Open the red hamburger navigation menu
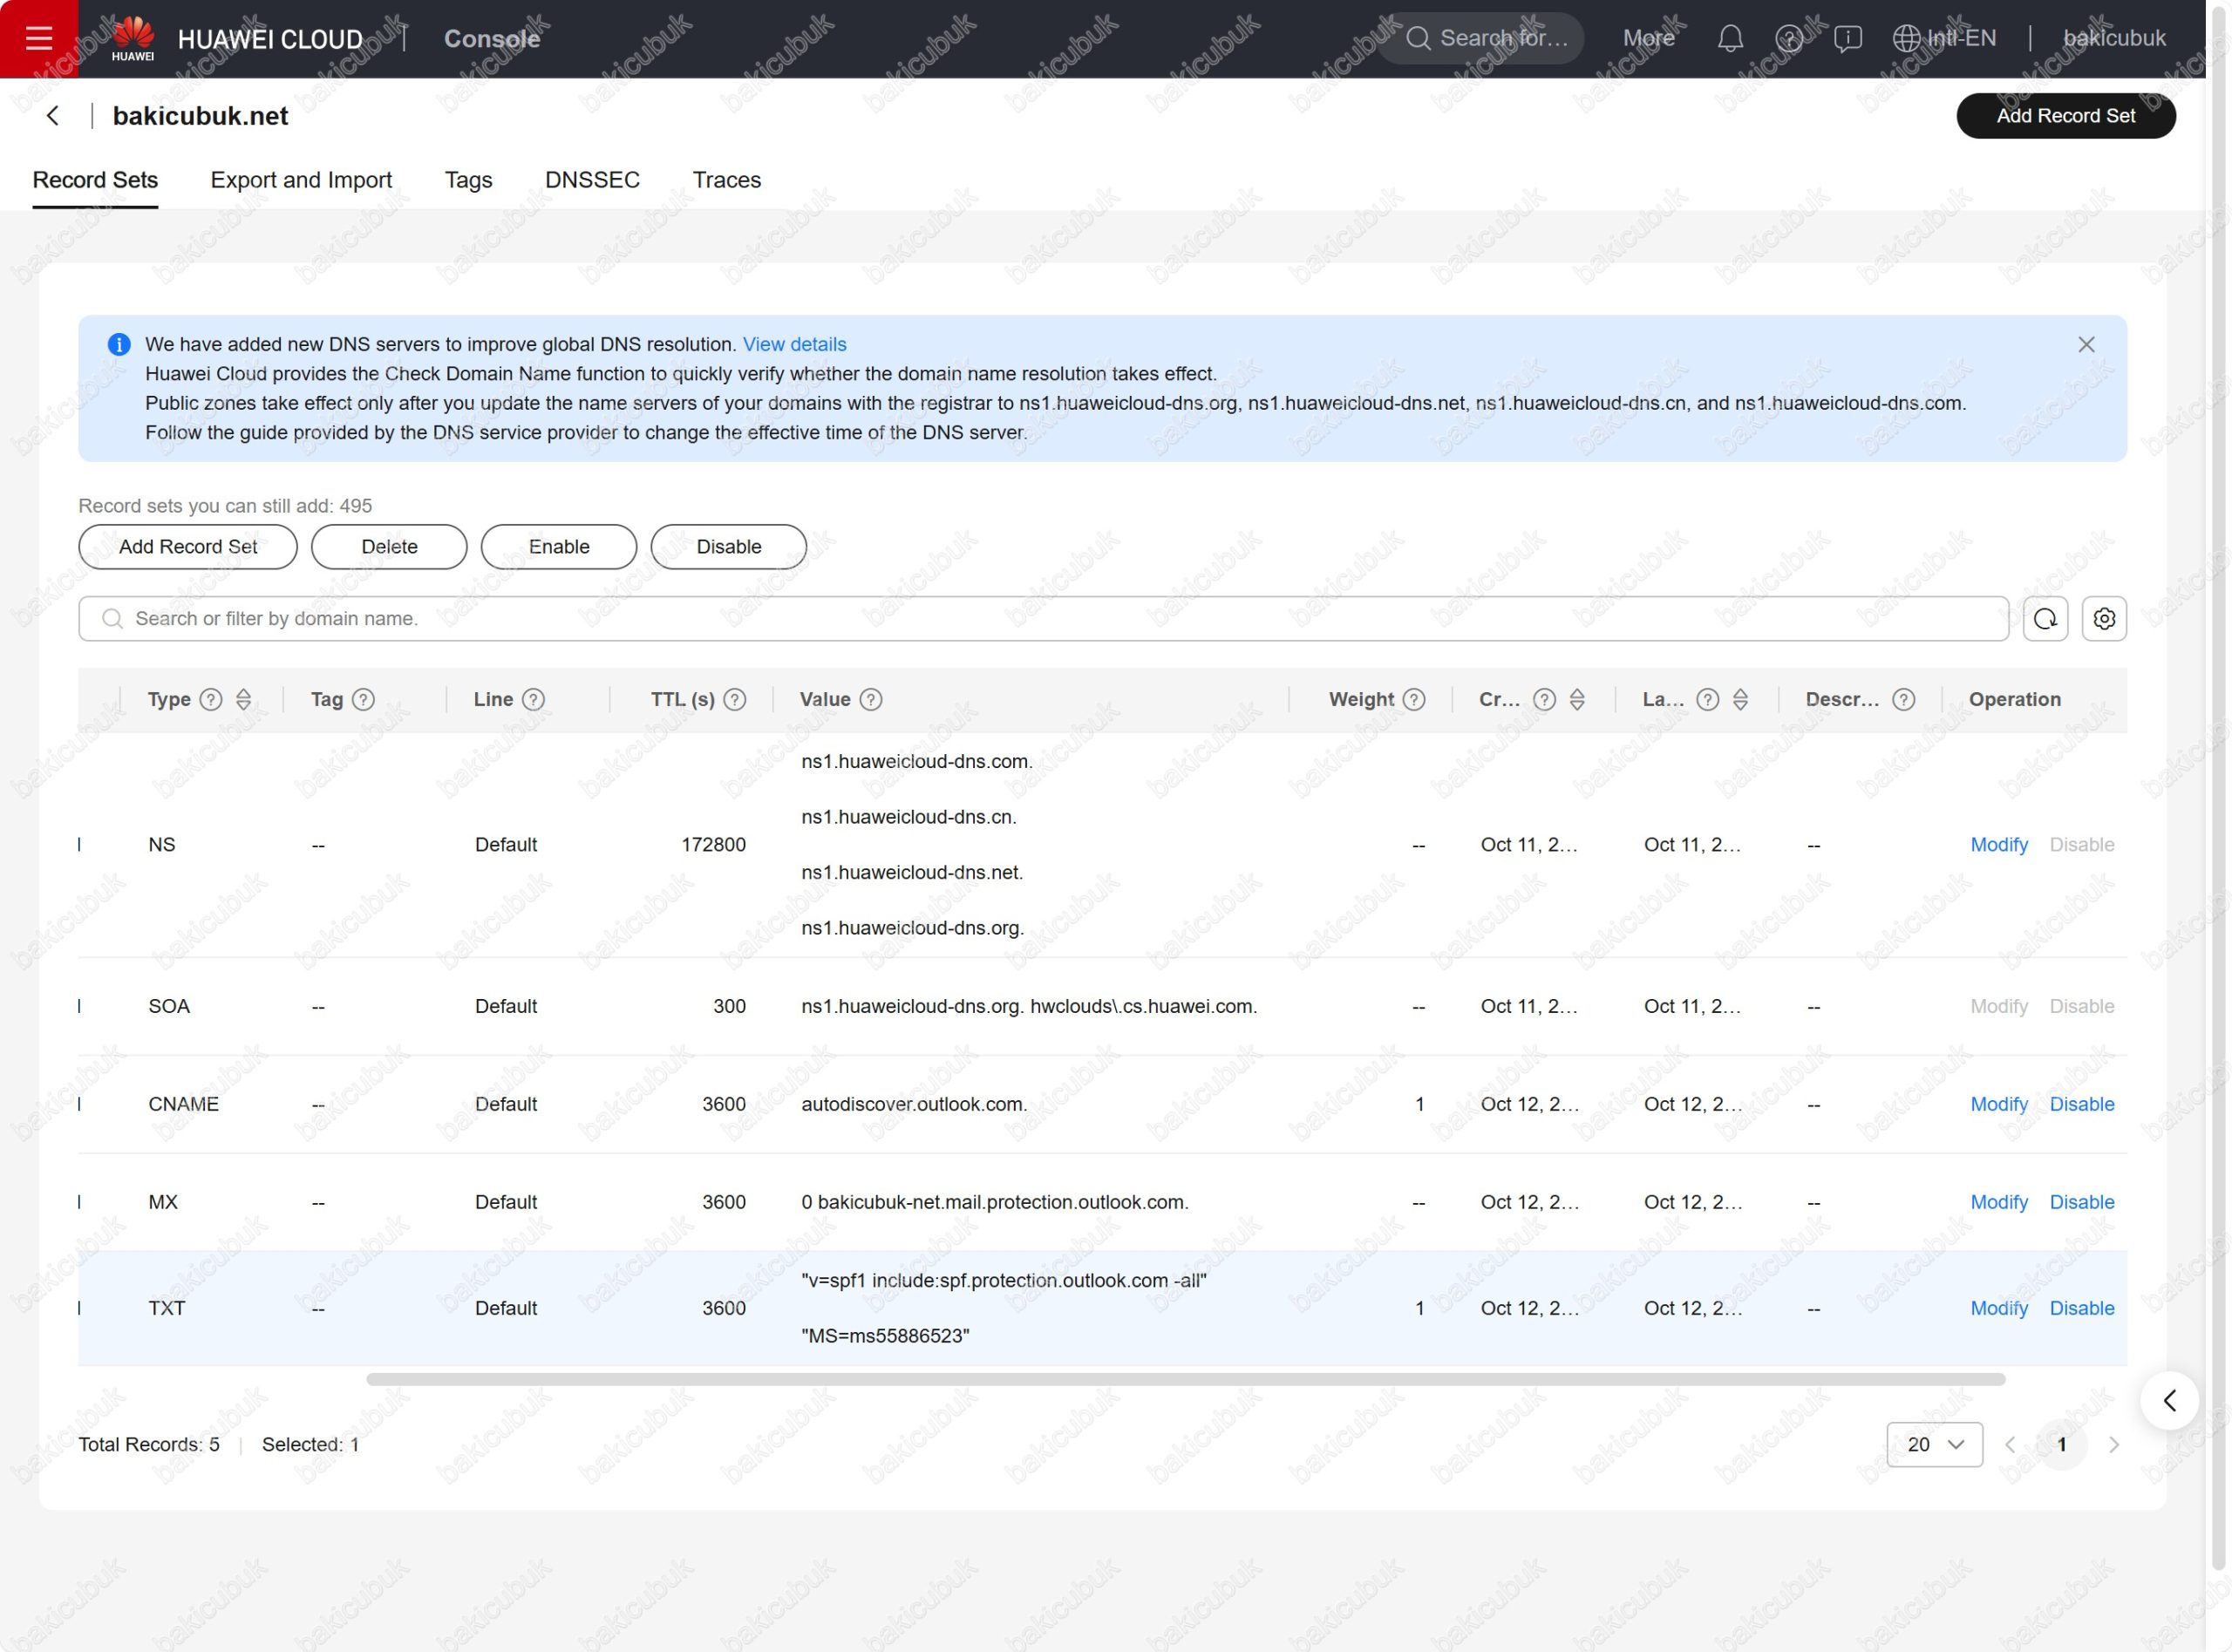2232x1652 pixels. pos(38,38)
